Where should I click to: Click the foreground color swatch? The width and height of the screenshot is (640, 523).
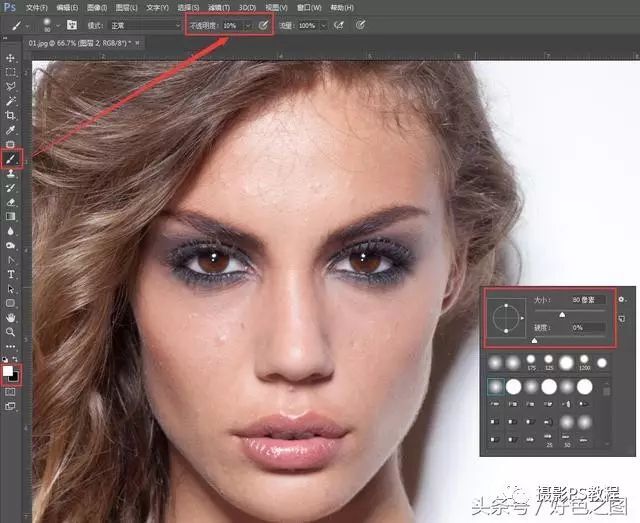click(x=9, y=372)
